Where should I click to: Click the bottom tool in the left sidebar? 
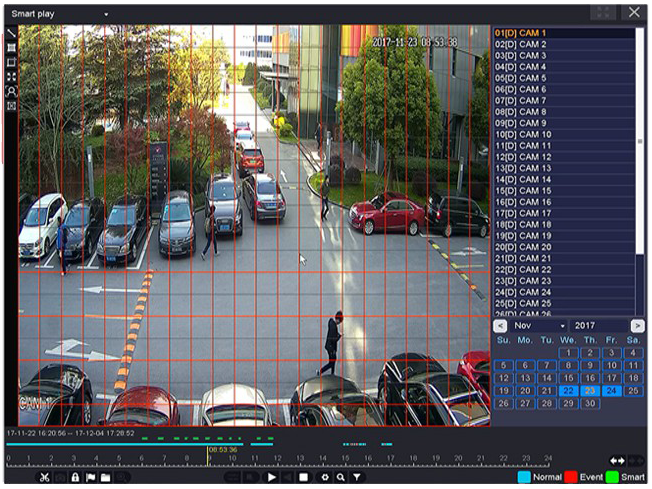point(11,106)
